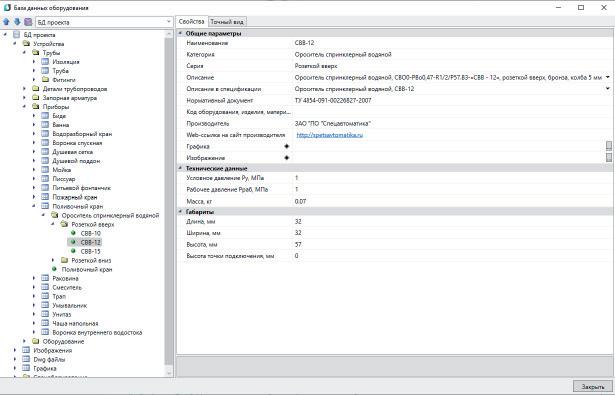This screenshot has width=615, height=395.
Task: Switch to the Точный вид tab
Action: [227, 22]
